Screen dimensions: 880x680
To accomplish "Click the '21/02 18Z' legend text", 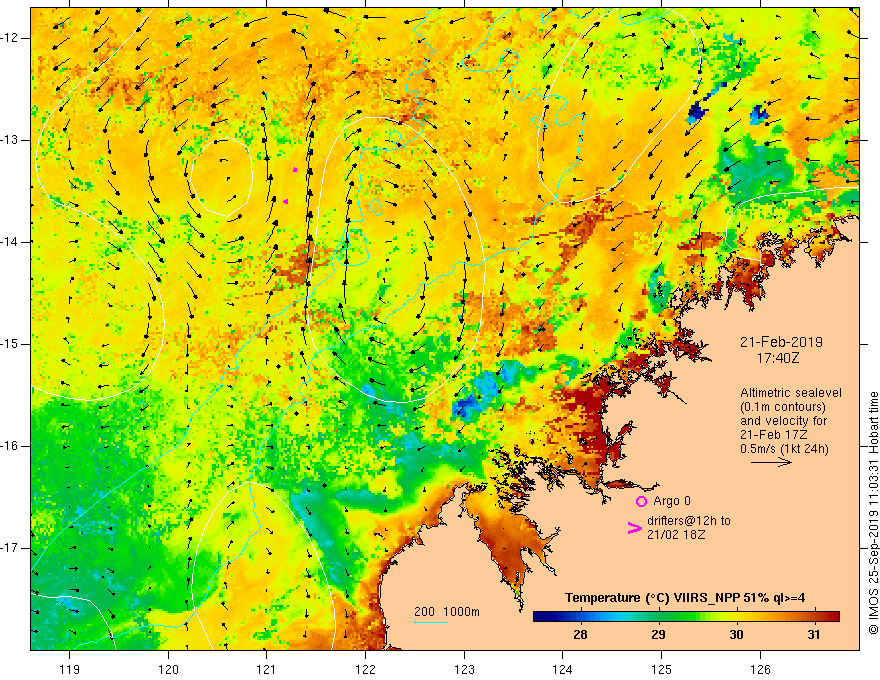I will (x=676, y=535).
